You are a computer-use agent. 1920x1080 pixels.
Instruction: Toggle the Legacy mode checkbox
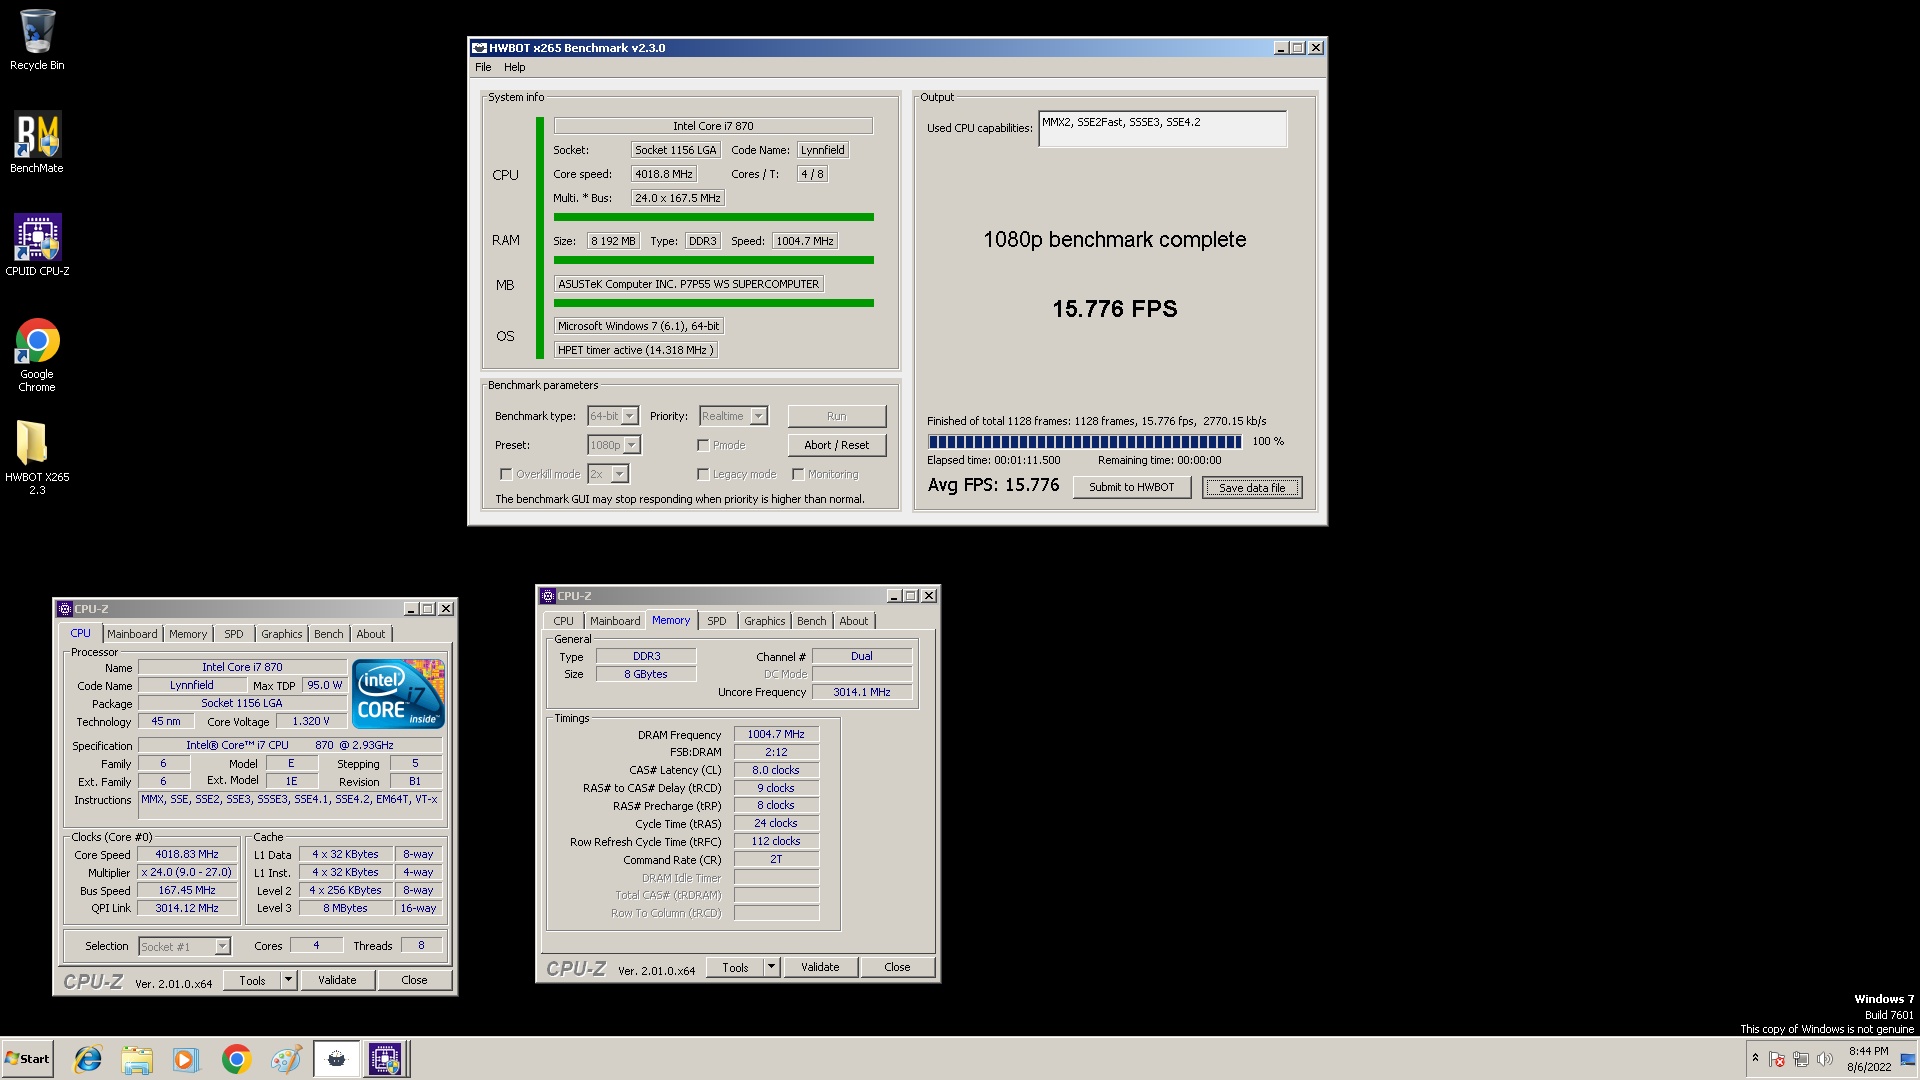pos(703,475)
